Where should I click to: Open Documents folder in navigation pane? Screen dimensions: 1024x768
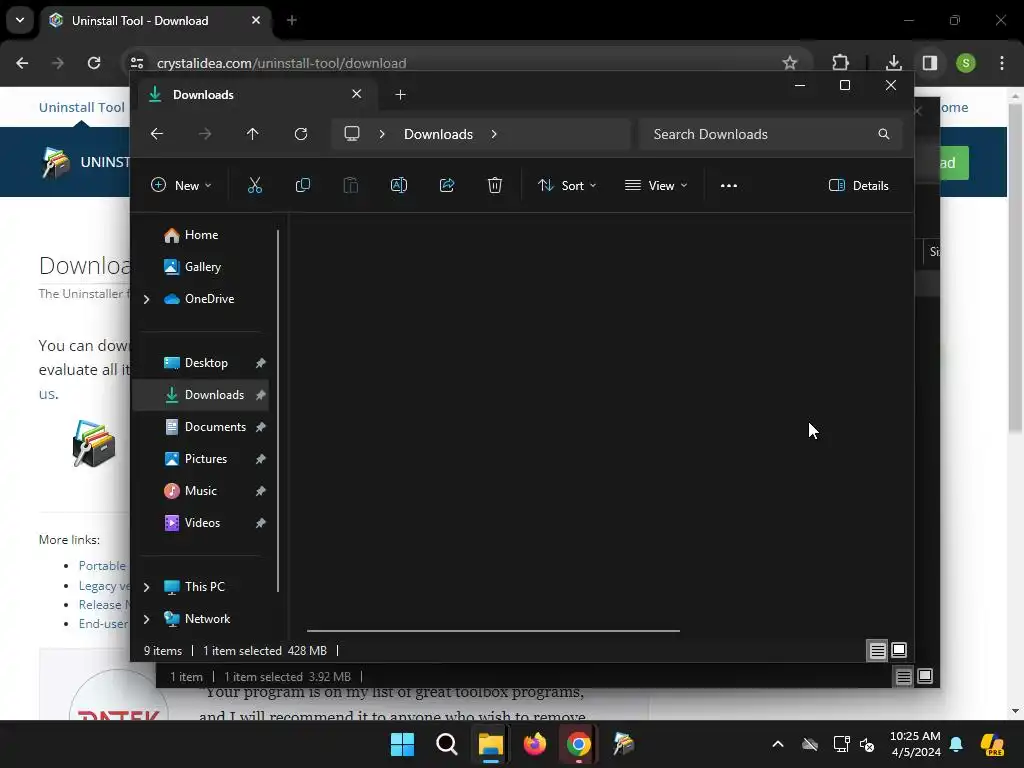pos(201,427)
